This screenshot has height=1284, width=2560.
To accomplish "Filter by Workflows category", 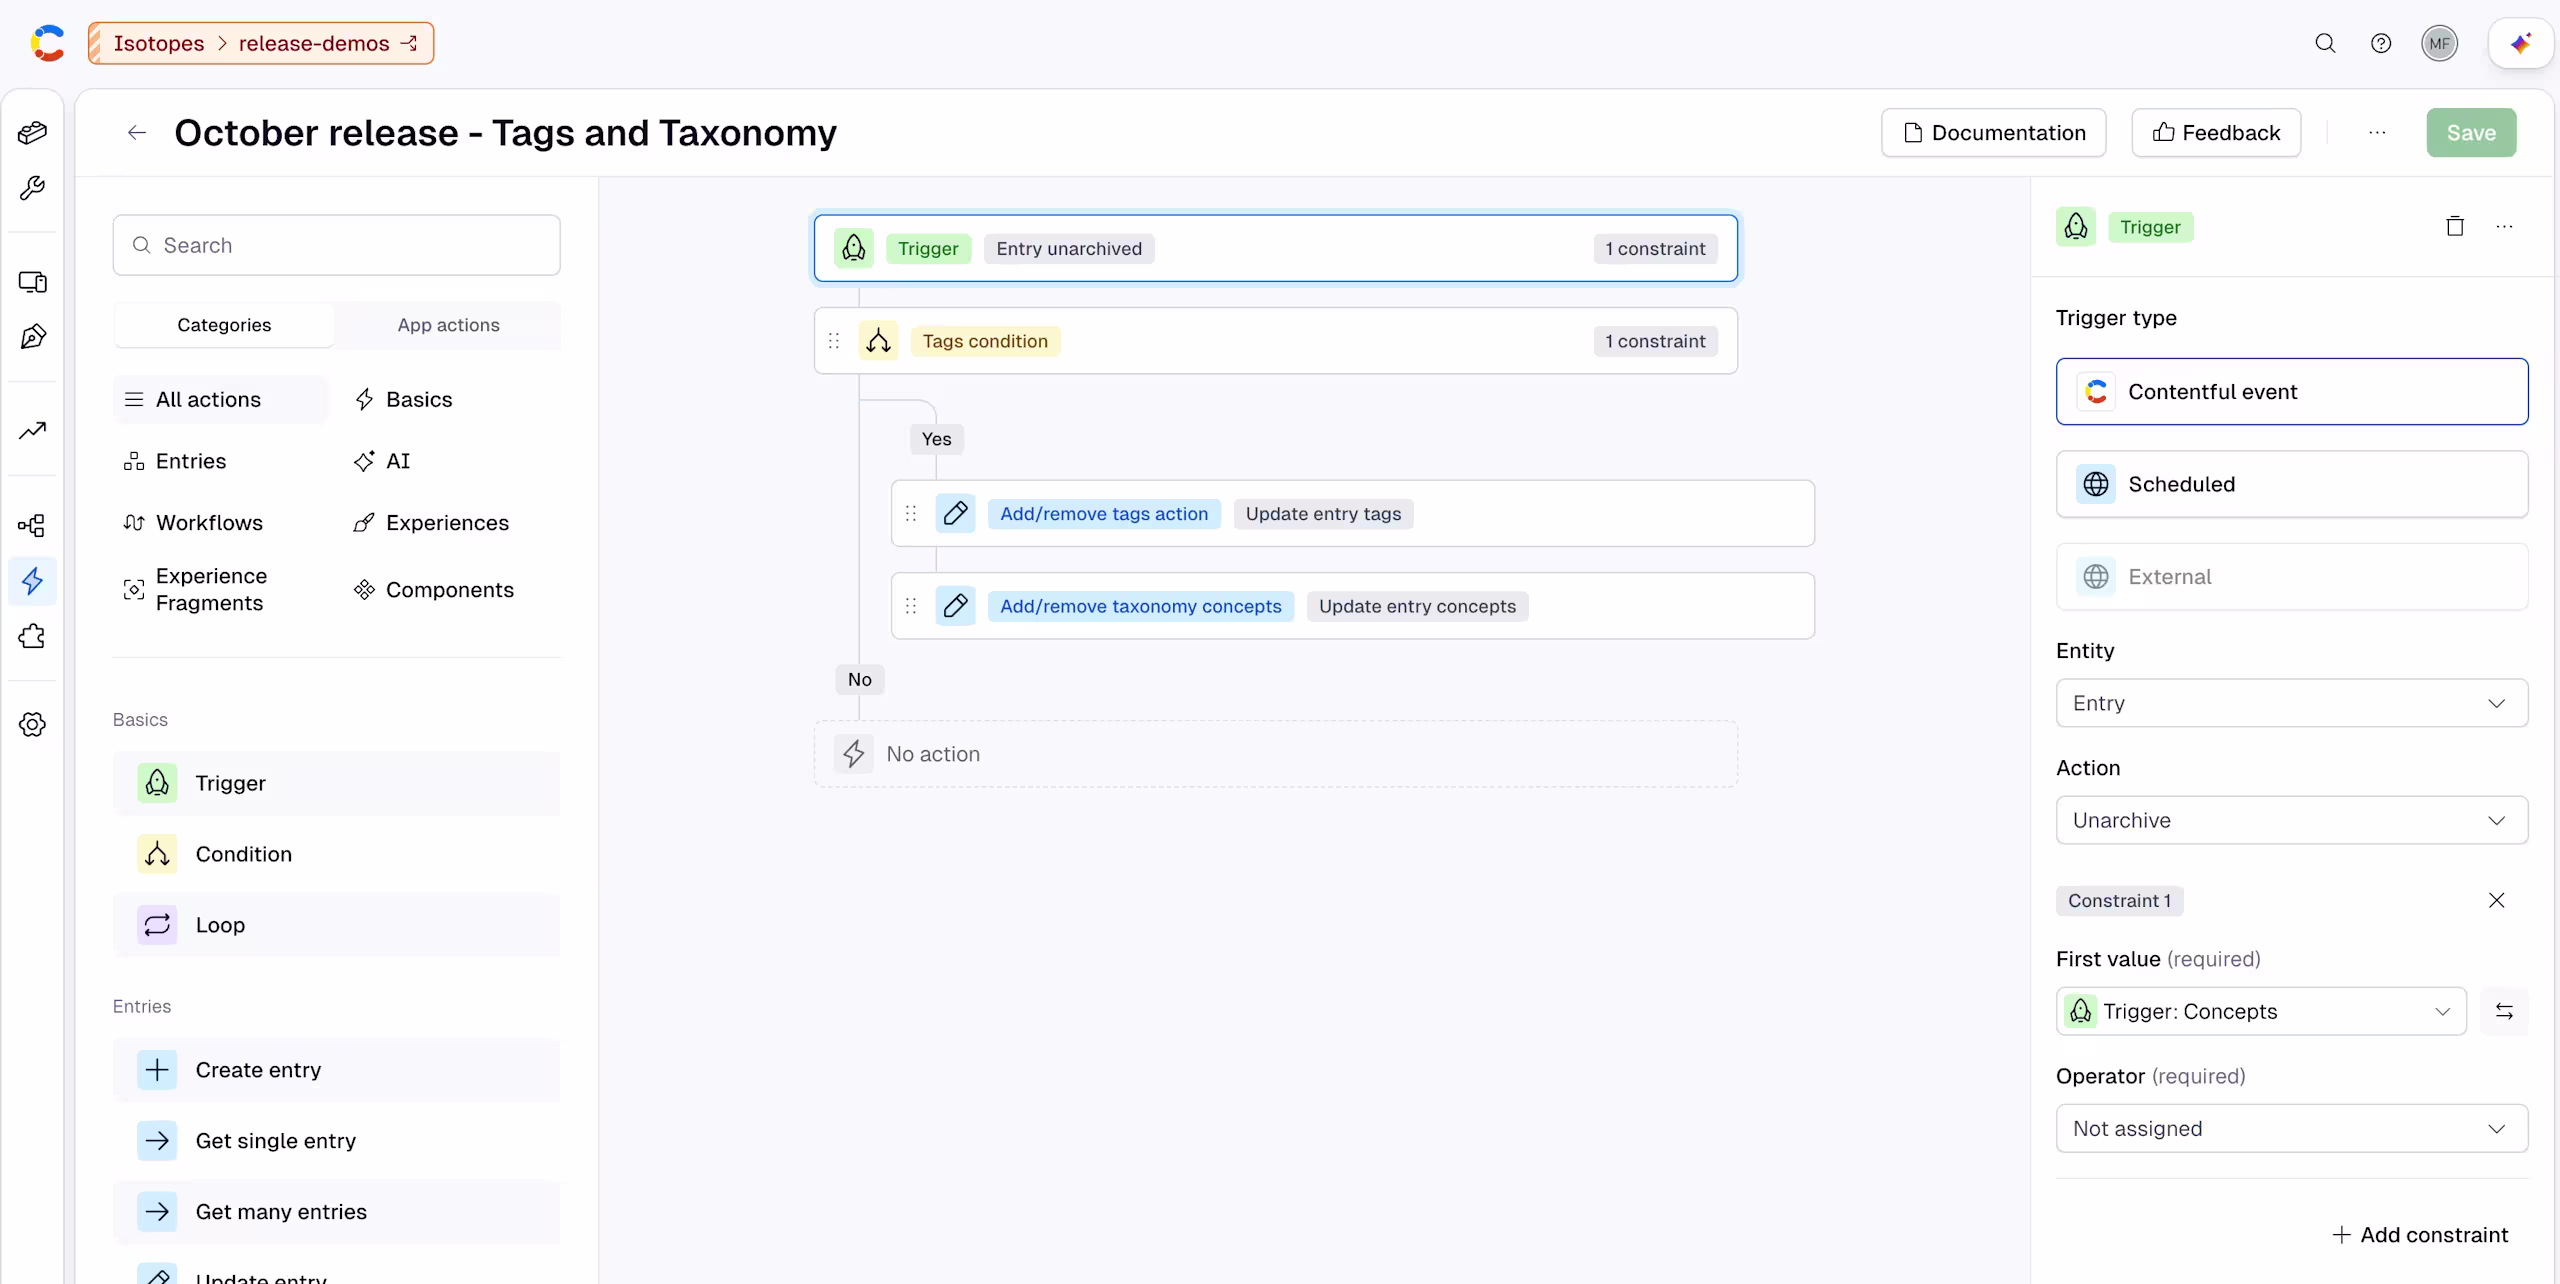I will pyautogui.click(x=194, y=522).
